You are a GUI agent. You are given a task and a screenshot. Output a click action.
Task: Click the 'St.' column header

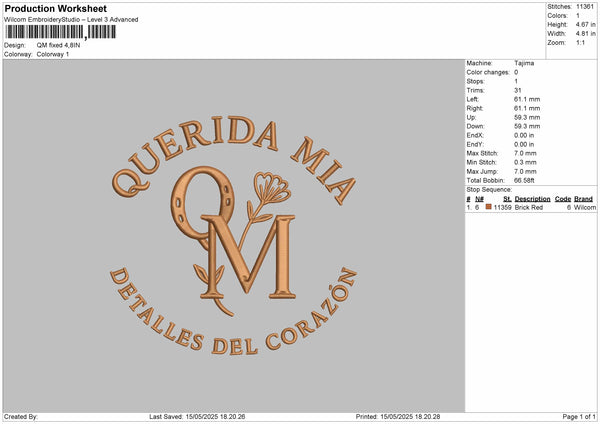coord(507,199)
